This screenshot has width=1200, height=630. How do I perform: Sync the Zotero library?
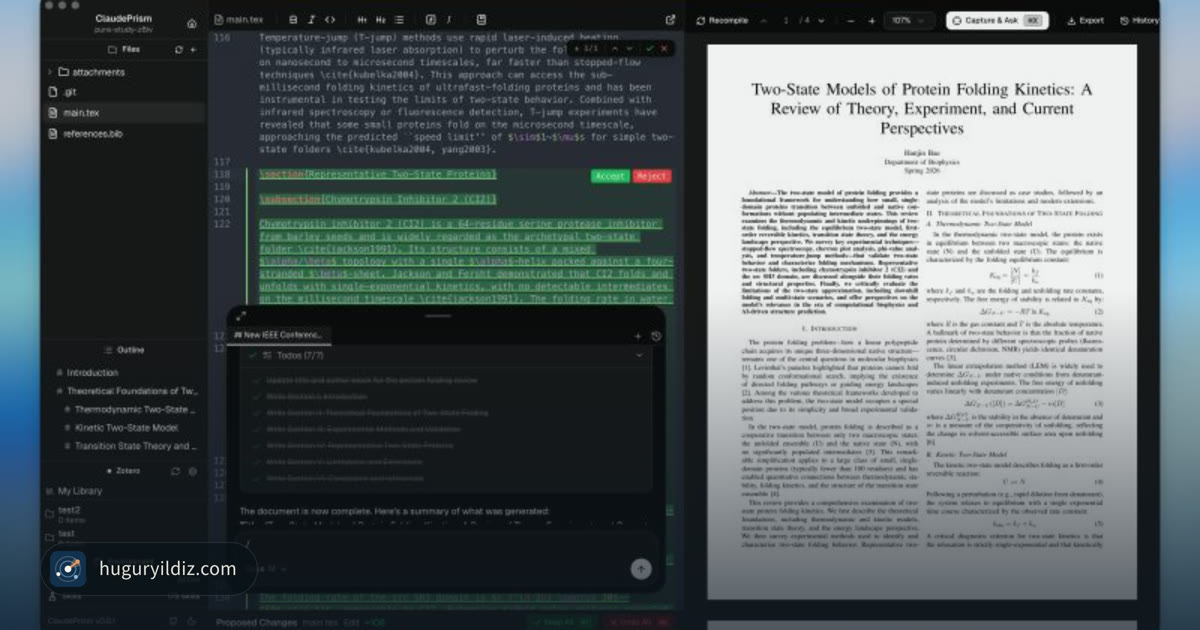[176, 471]
